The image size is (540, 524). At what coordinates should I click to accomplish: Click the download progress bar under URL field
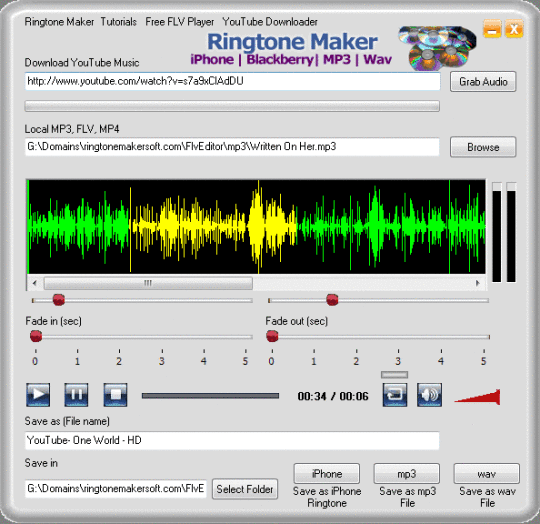point(232,106)
